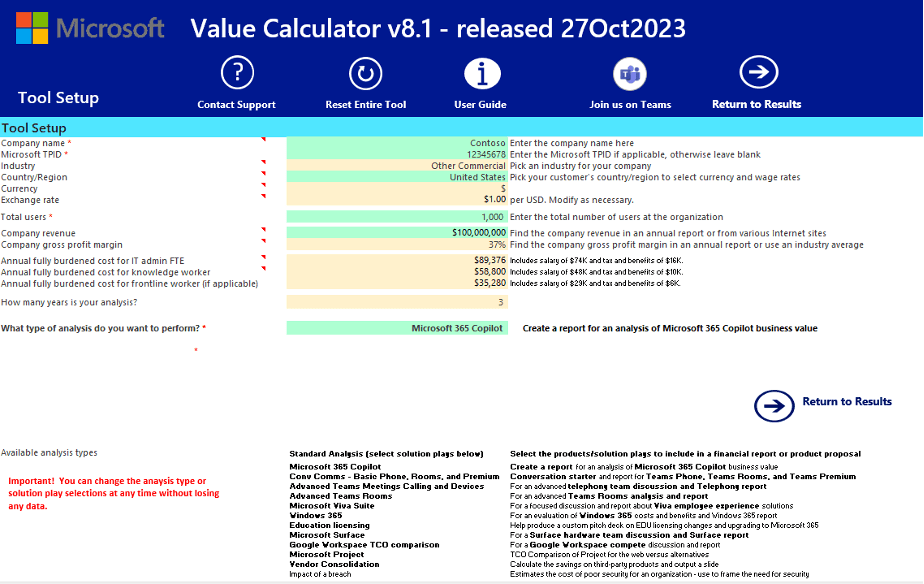Click 'Standard Analysis (select solution plays below)' heading
Image resolution: width=924 pixels, height=584 pixels.
coord(386,454)
